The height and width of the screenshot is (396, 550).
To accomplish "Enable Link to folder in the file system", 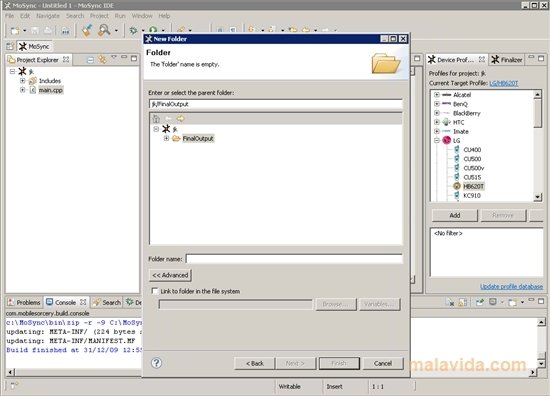I will click(x=155, y=291).
